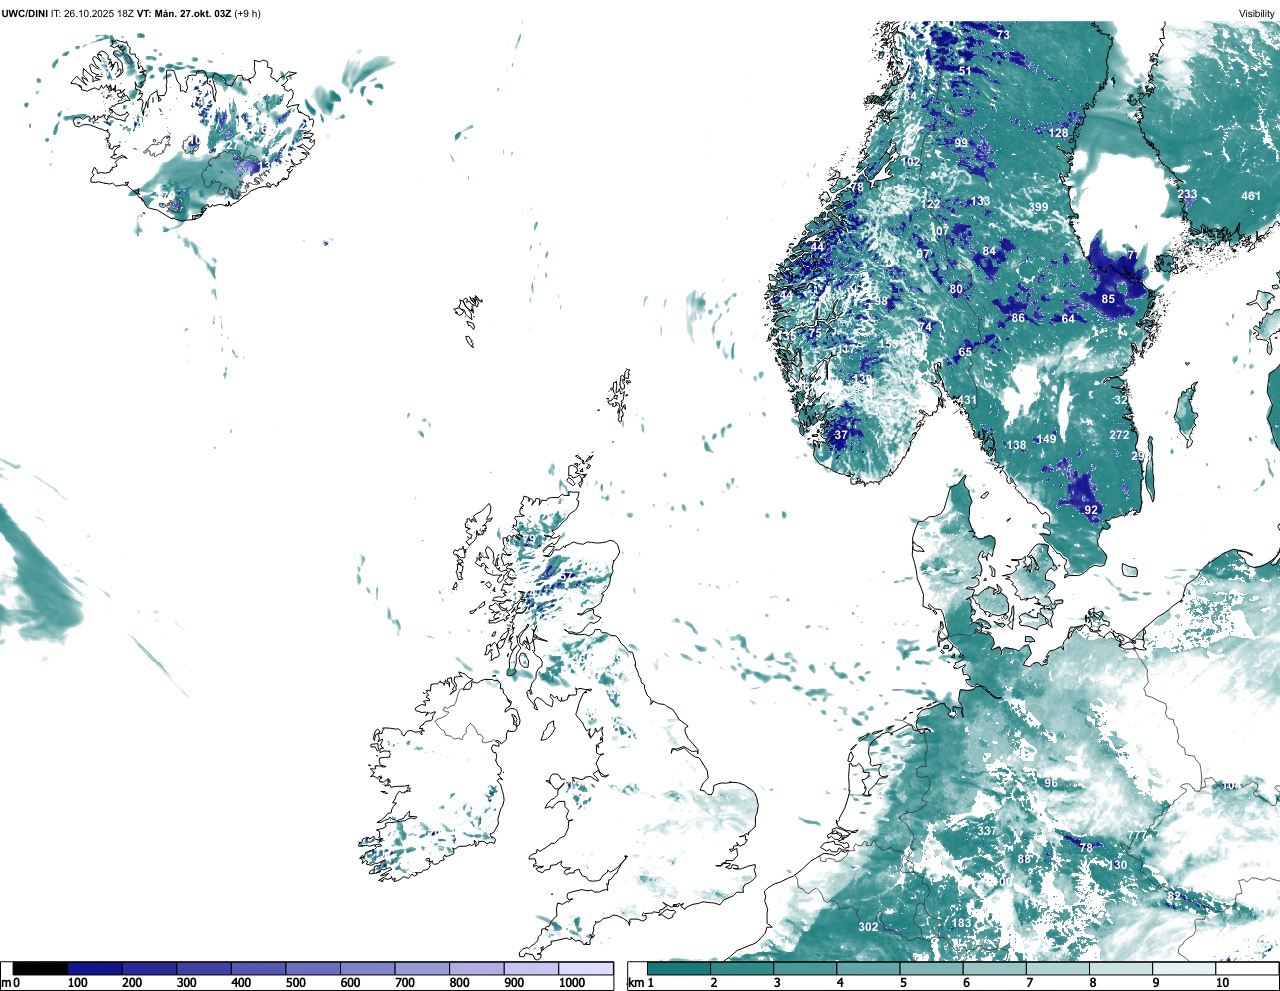Click the 5–6 km legend swatch
Screen dimensions: 1280x991
tap(932, 968)
